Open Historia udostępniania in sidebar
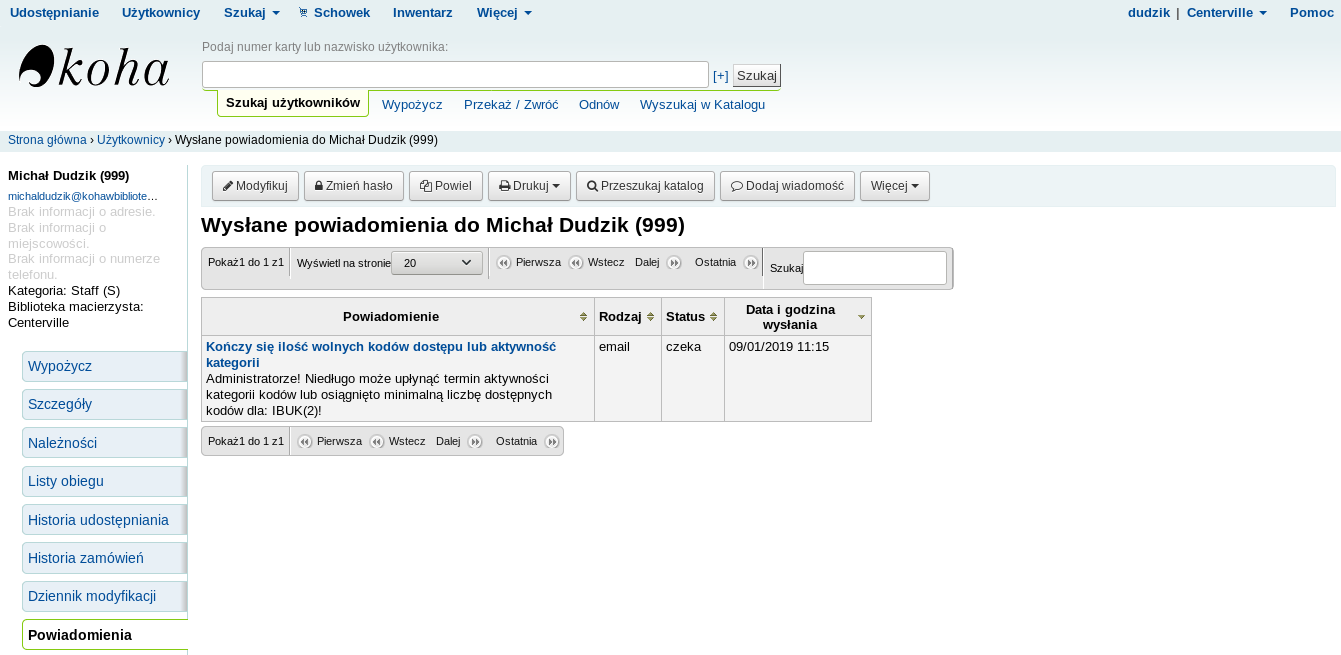This screenshot has height=655, width=1341. (x=98, y=520)
